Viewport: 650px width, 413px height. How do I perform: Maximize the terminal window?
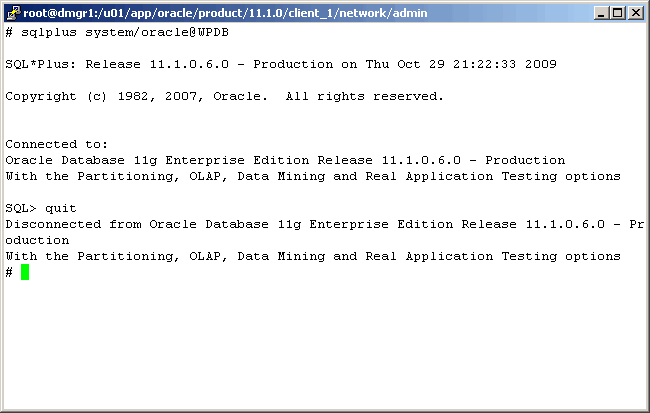[615, 12]
